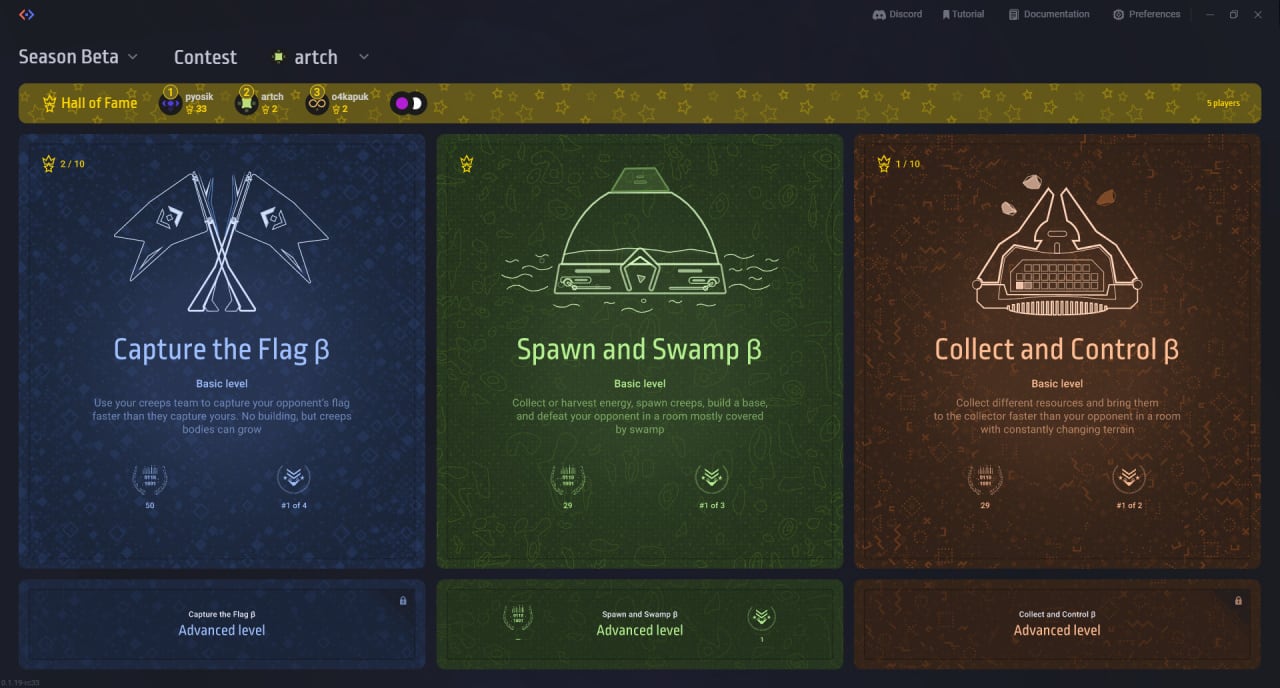Switch to the Contest tab

205,57
